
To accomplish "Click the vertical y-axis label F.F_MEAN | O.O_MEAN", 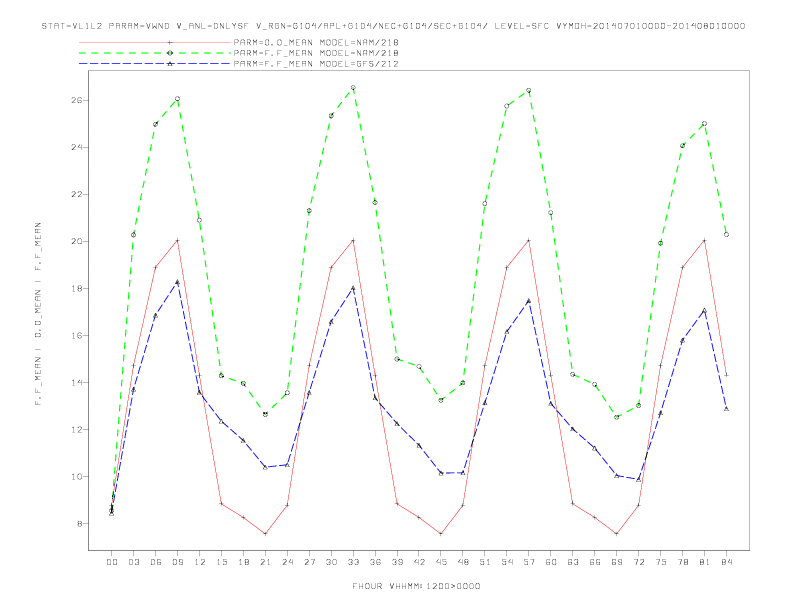I will click(38, 314).
